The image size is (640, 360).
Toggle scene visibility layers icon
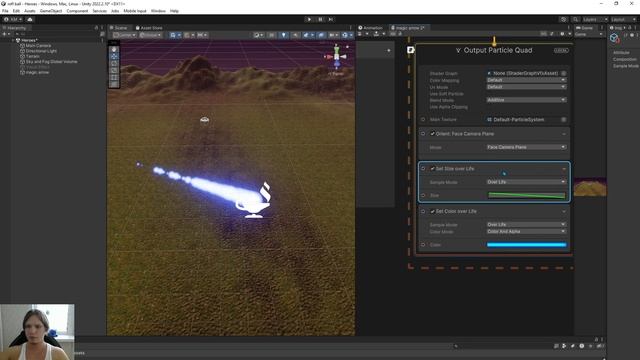tap(321, 35)
